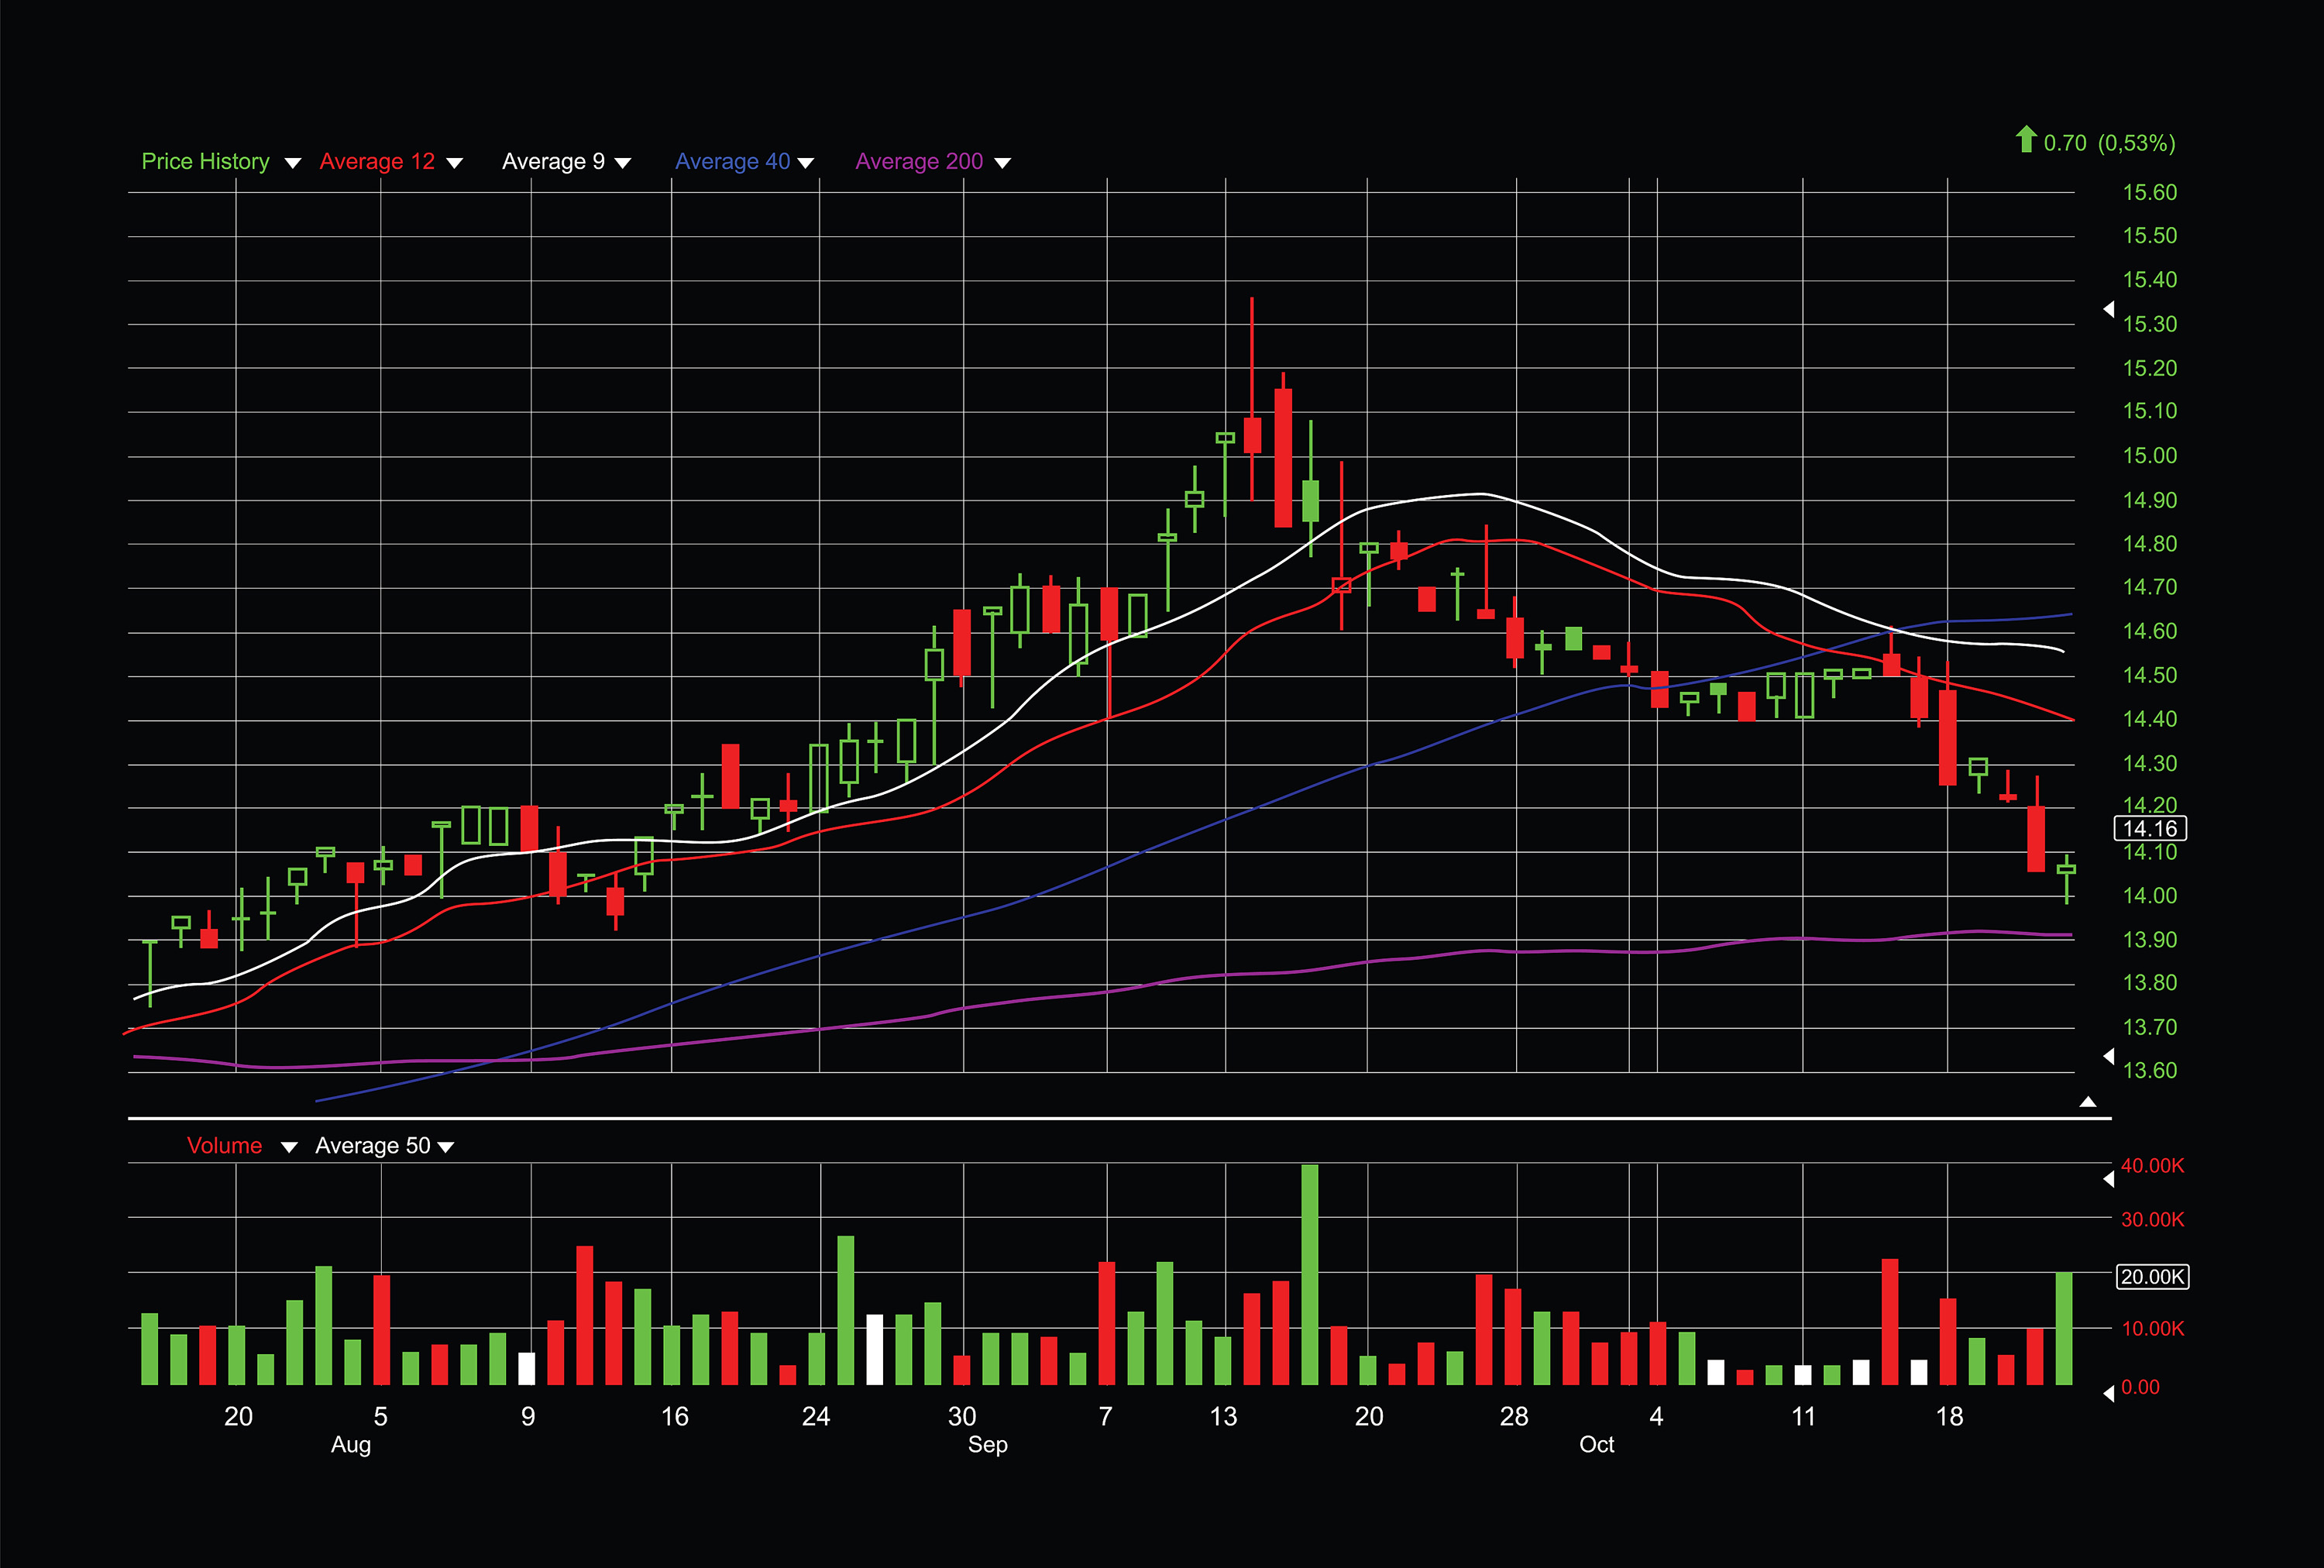Image resolution: width=2324 pixels, height=1568 pixels.
Task: Select the Average 200 label
Action: (919, 162)
